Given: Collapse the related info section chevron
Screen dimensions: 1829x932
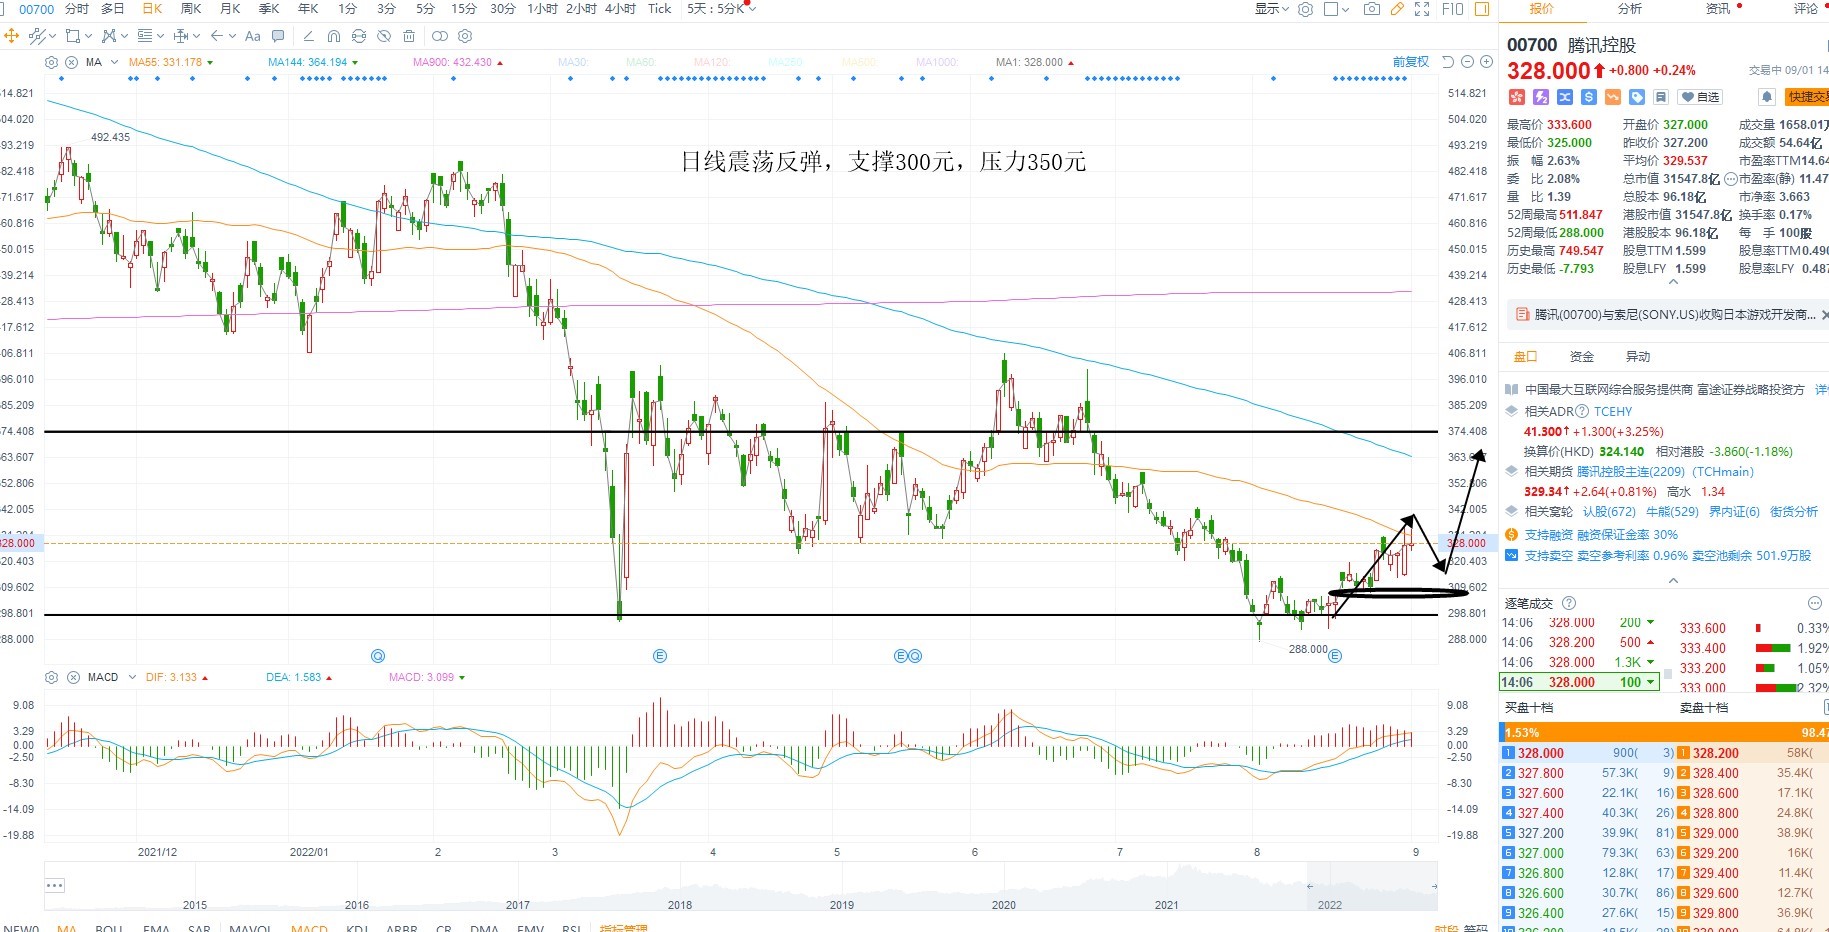Looking at the screenshot, I should [1673, 580].
